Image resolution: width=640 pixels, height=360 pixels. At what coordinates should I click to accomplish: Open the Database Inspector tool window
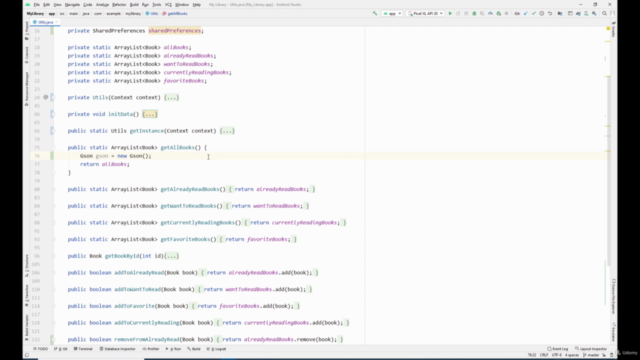coord(118,349)
